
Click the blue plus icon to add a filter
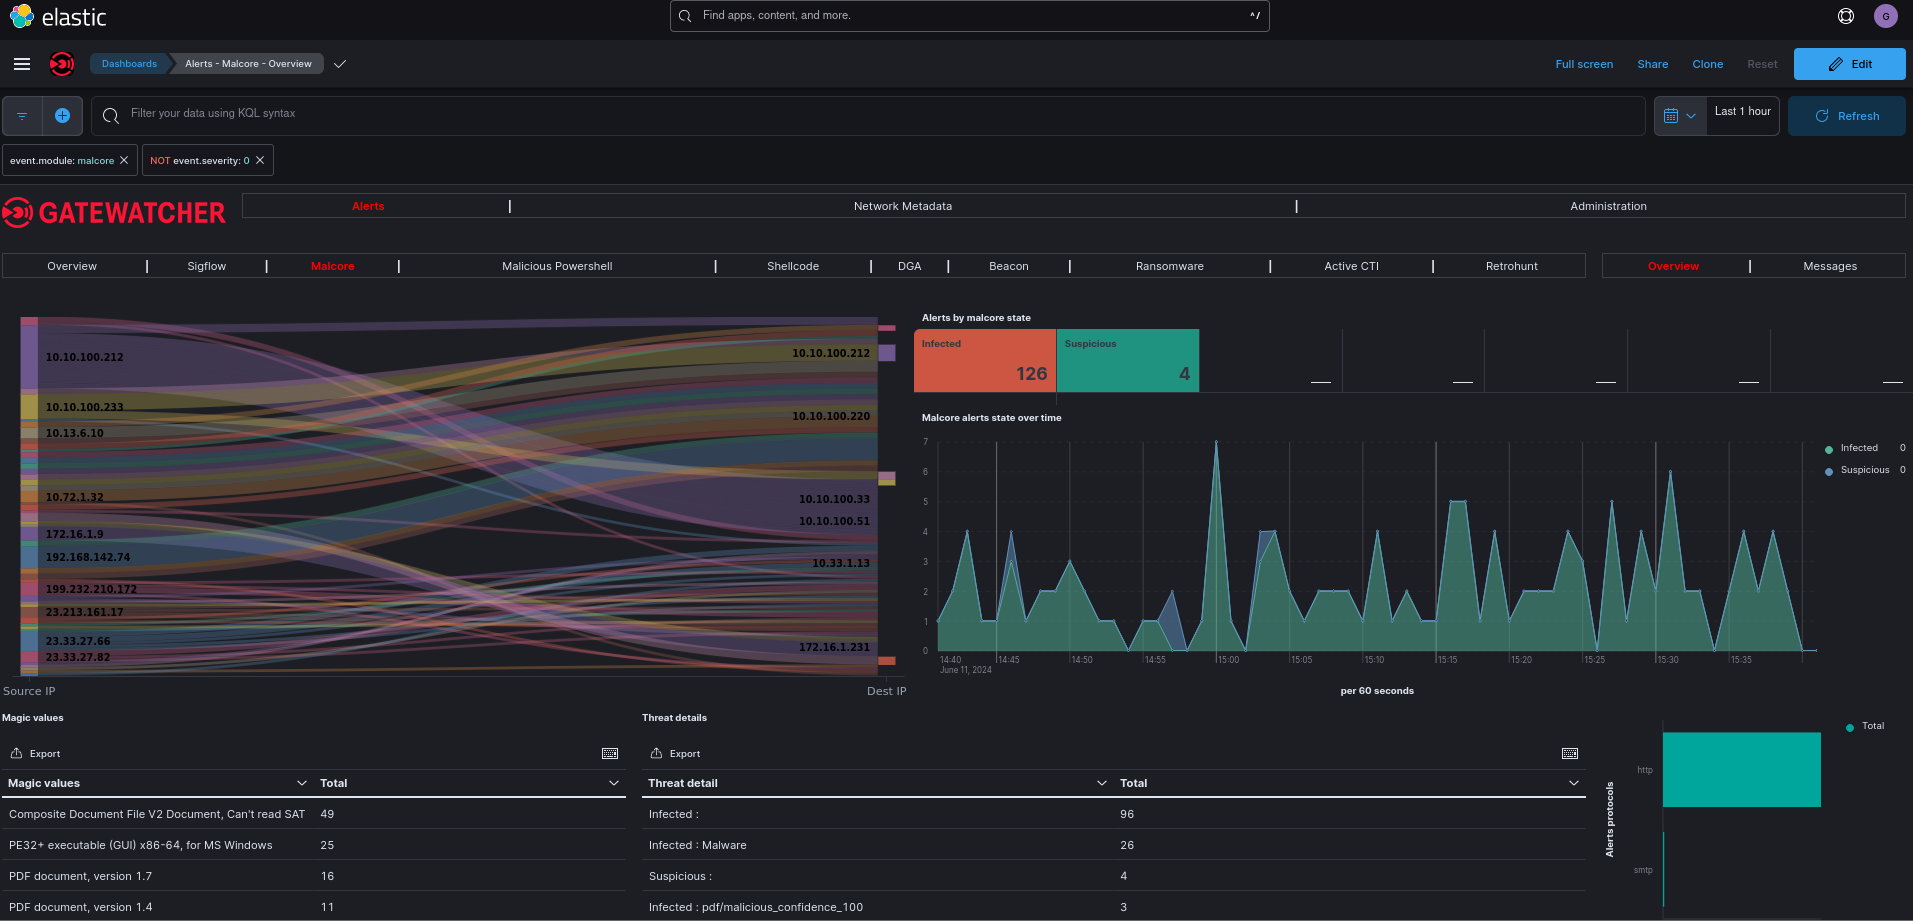pos(62,115)
